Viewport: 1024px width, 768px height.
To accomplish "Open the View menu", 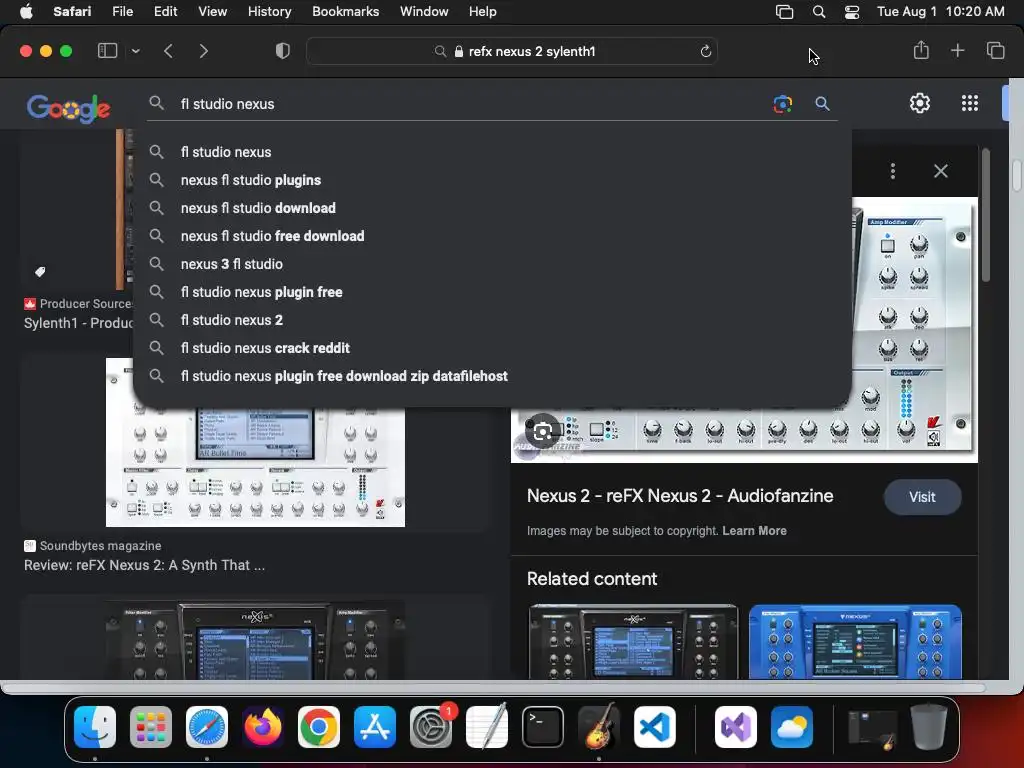I will coord(212,11).
